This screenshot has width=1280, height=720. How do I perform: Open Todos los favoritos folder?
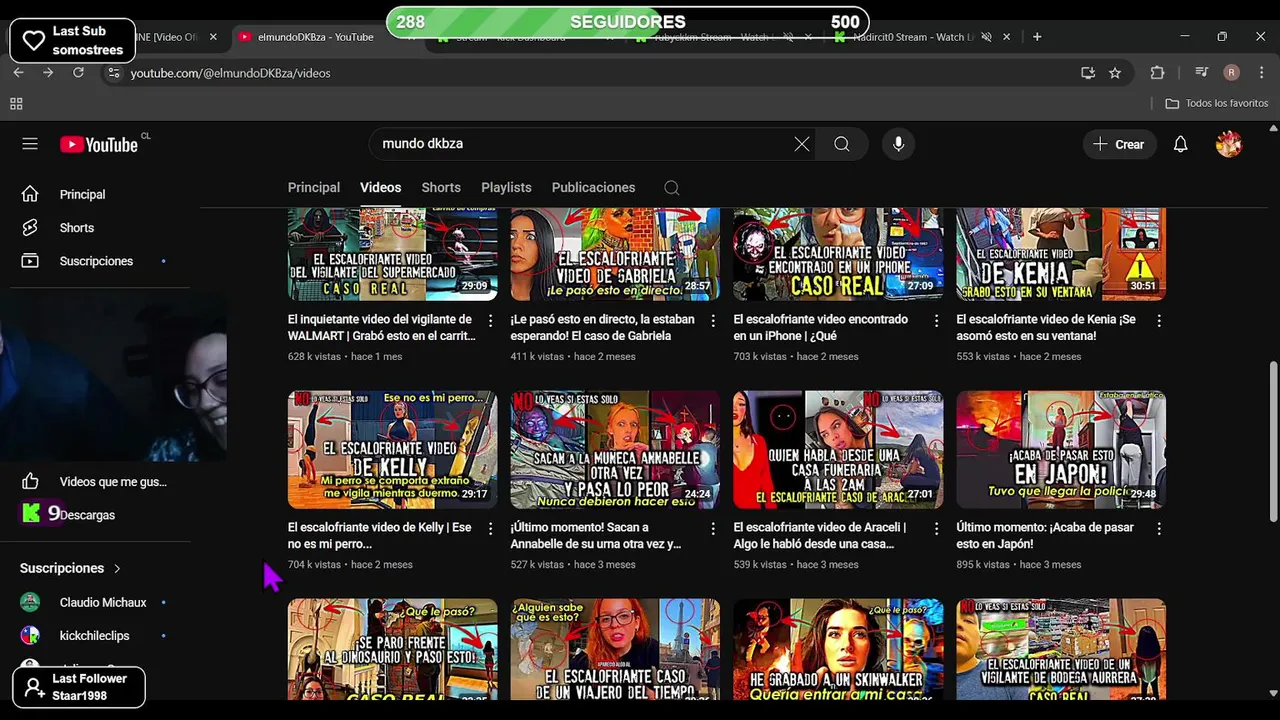pos(1216,103)
